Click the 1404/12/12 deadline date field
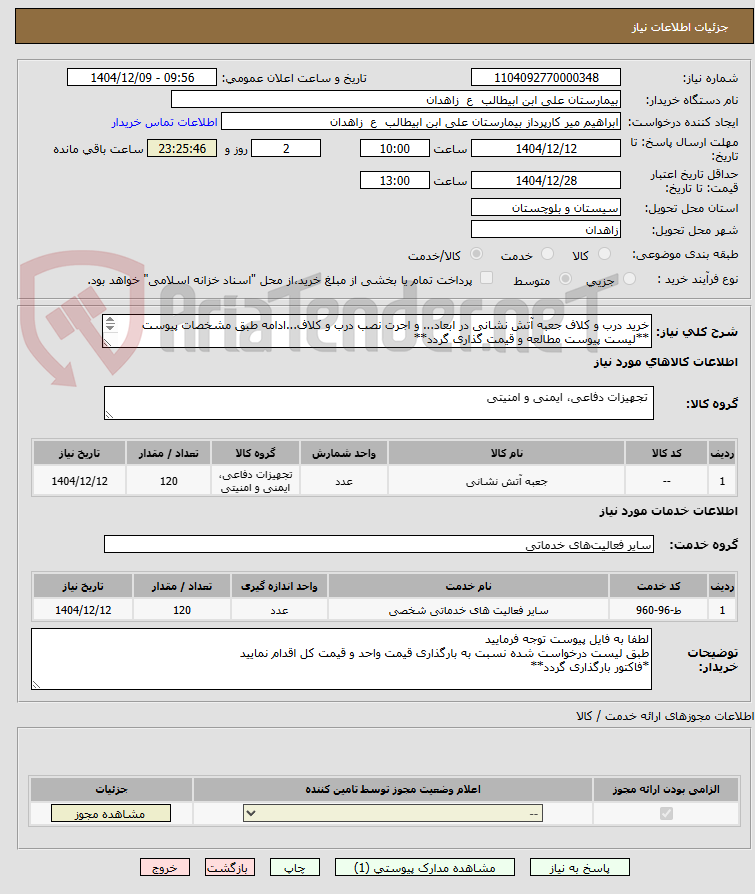 coord(546,149)
